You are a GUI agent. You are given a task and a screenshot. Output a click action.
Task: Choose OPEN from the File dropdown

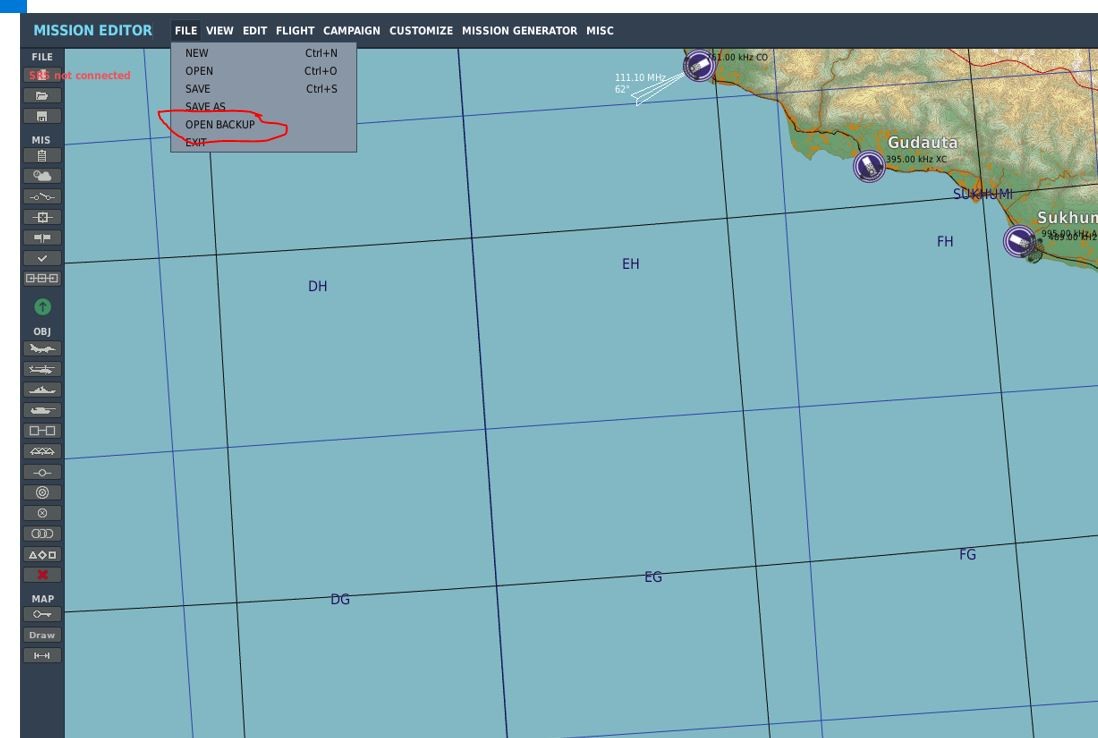click(263, 71)
